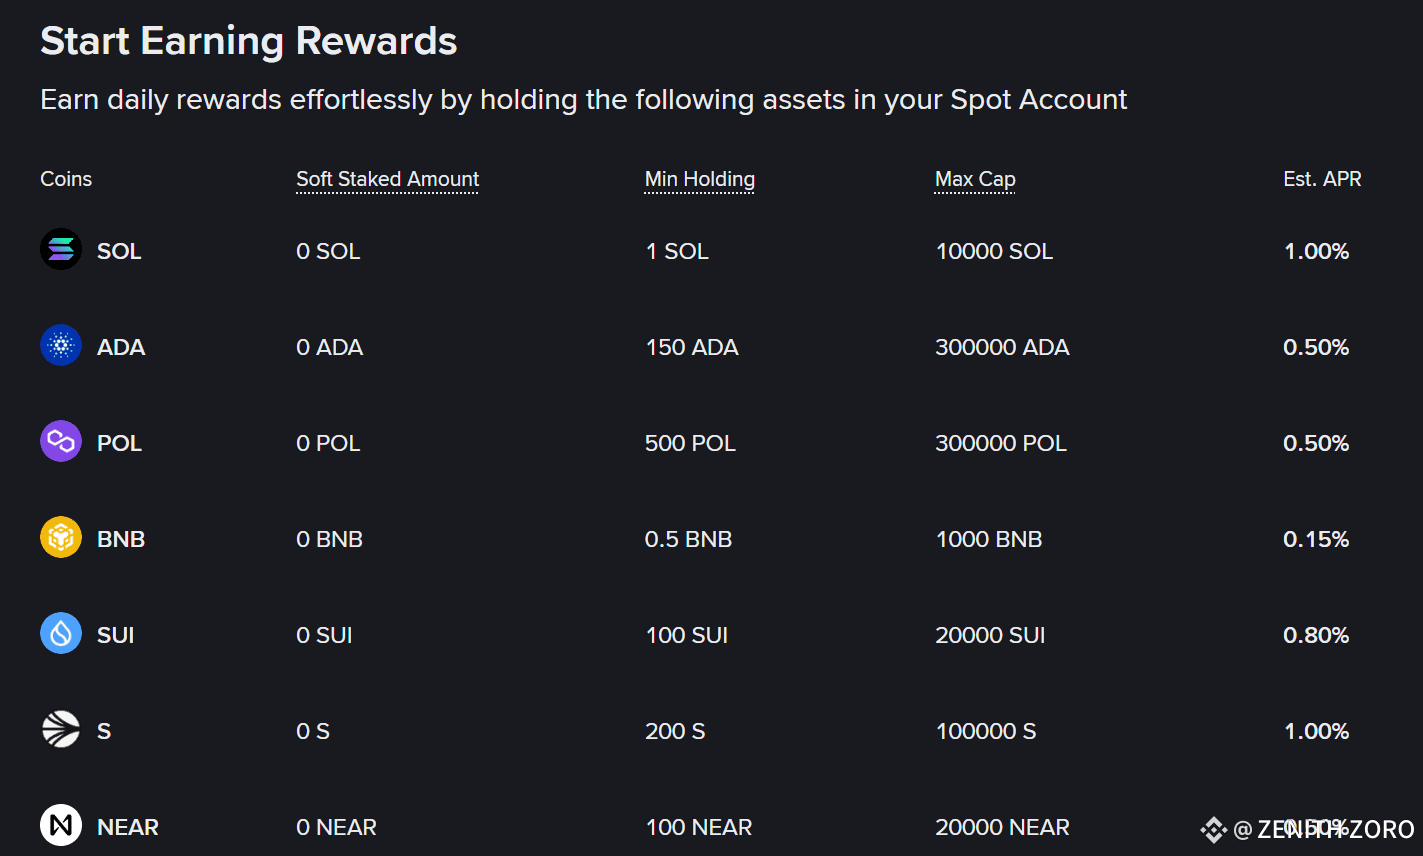This screenshot has height=856, width=1423.
Task: Click the 0.15% APR value for BNB
Action: pos(1316,539)
